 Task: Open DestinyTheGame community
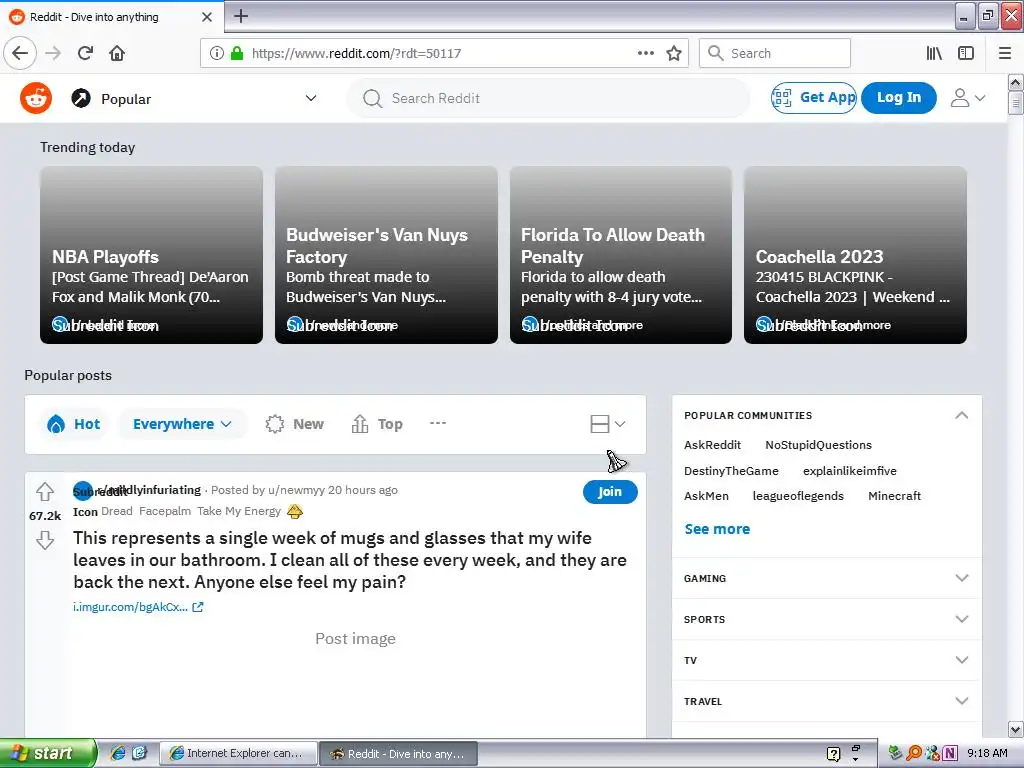731,471
